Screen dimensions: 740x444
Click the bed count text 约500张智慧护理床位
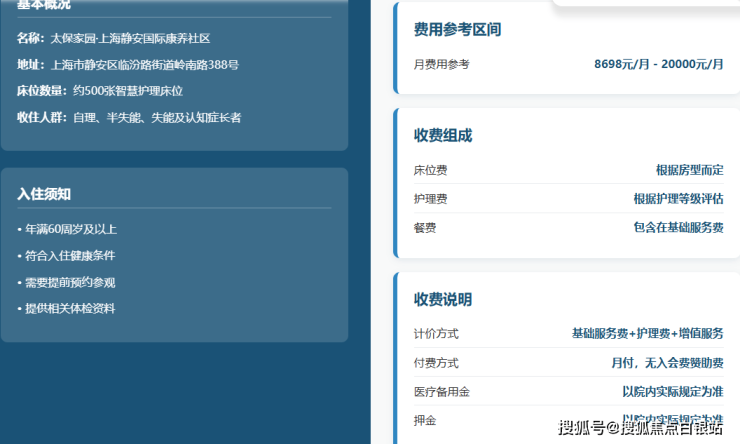[x=128, y=91]
